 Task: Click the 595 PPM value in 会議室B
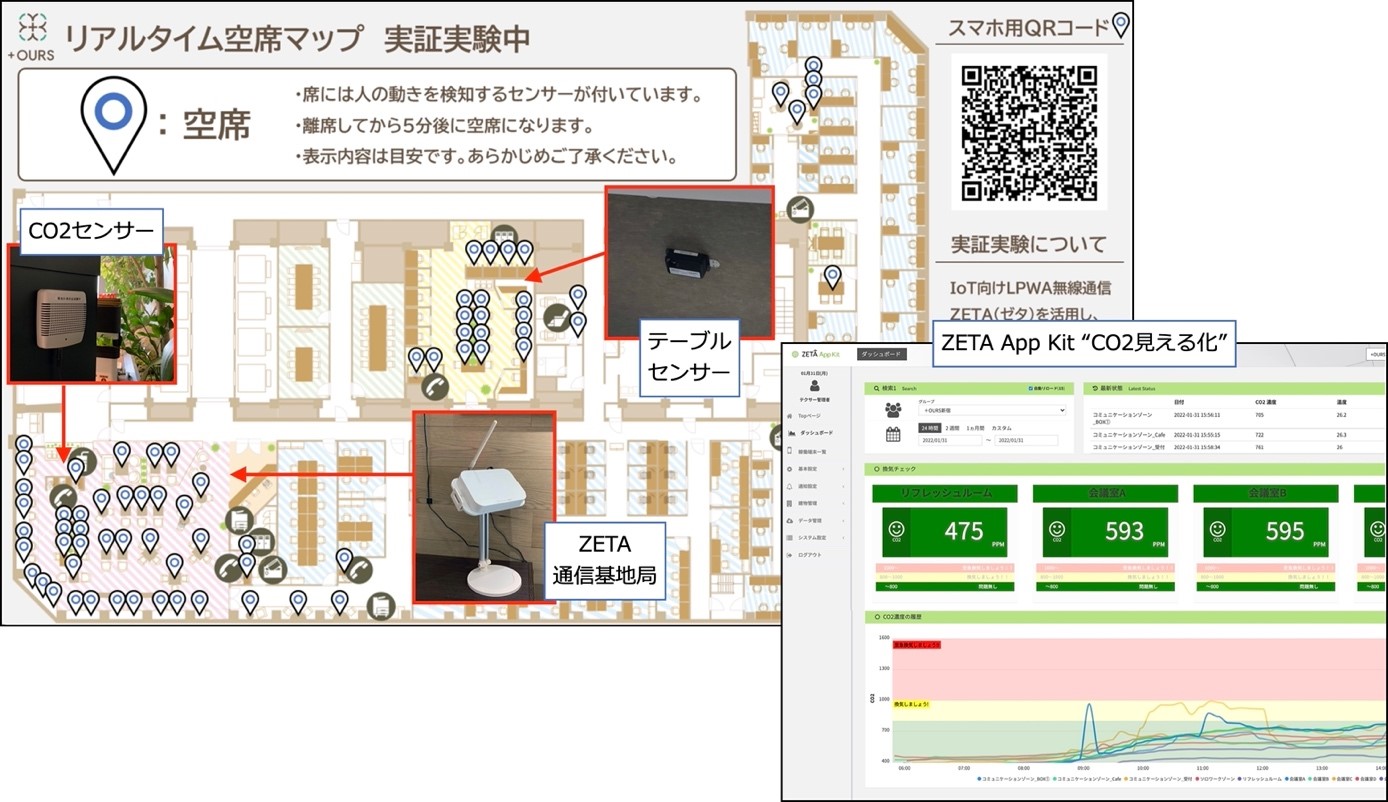pos(1286,531)
